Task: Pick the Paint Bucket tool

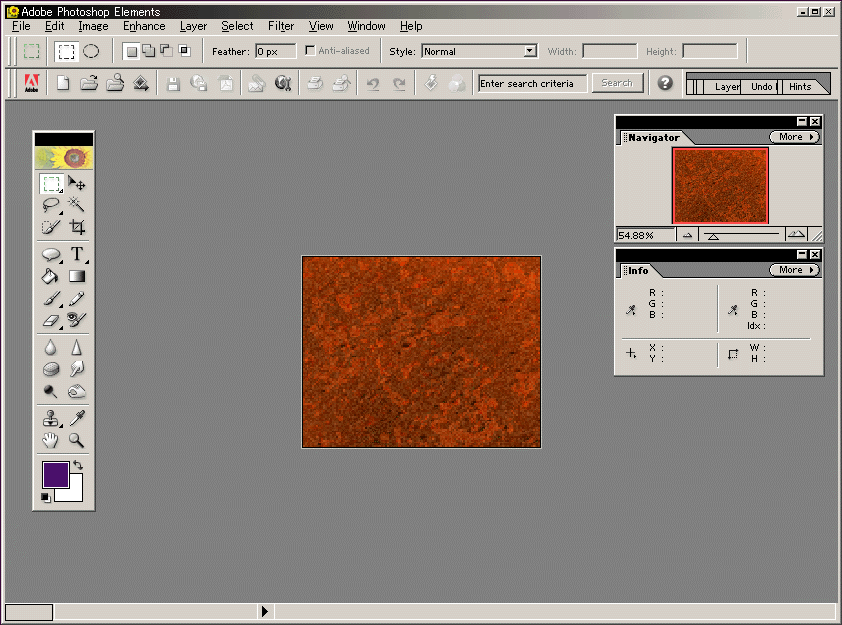Action: [x=51, y=277]
